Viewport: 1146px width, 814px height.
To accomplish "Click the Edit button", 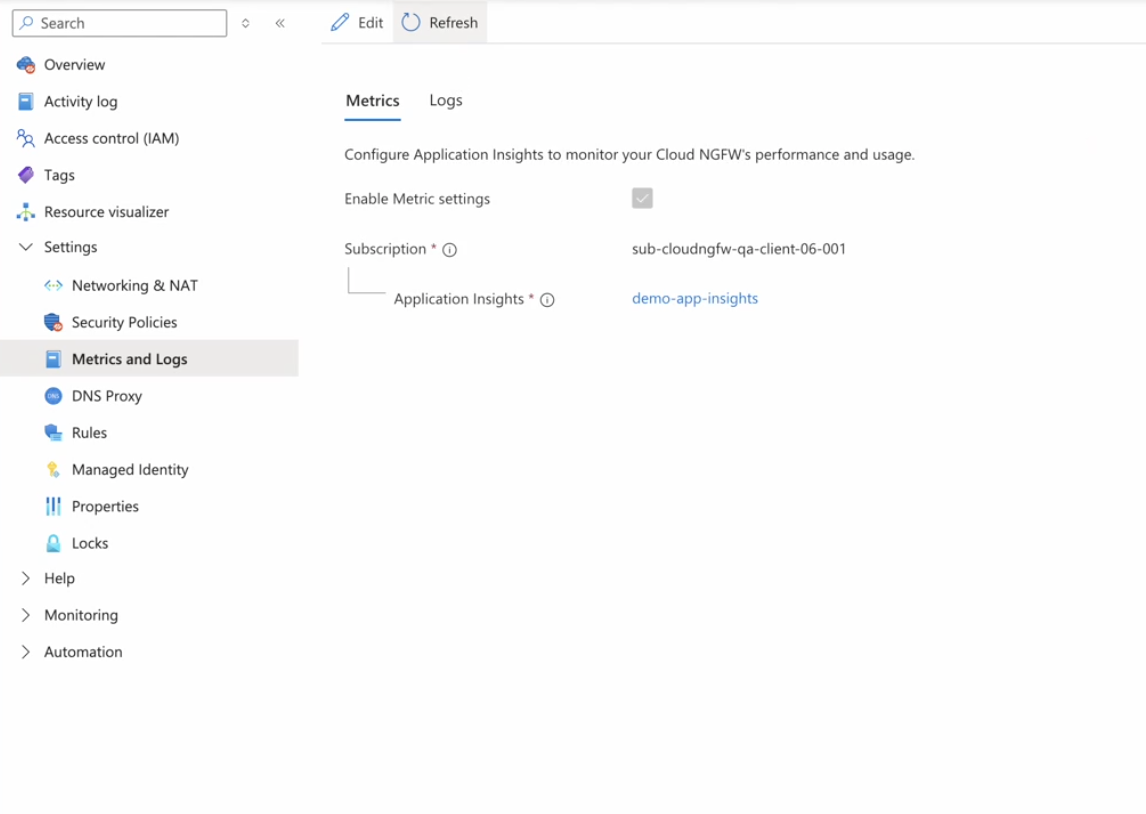I will click(x=357, y=22).
